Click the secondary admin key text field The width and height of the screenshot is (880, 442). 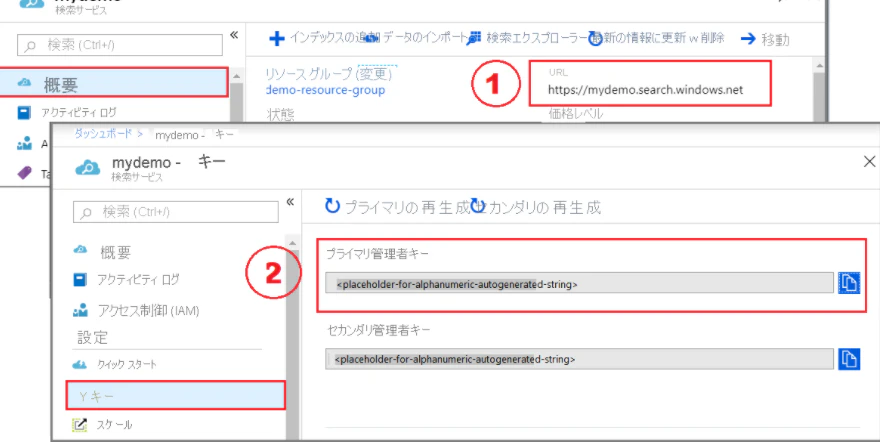tap(579, 359)
